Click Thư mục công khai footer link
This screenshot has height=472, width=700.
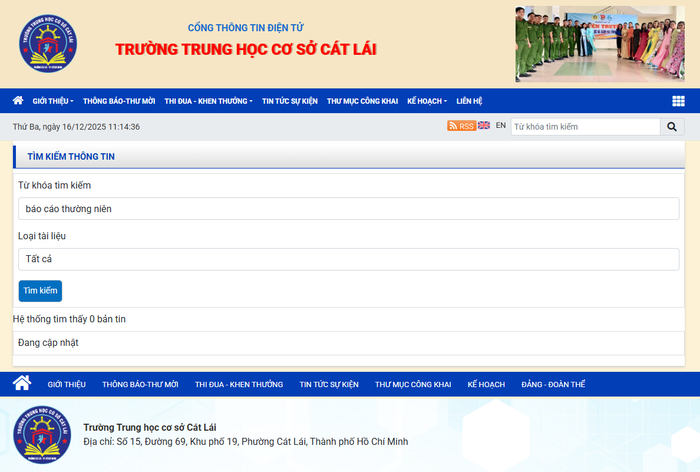[413, 385]
